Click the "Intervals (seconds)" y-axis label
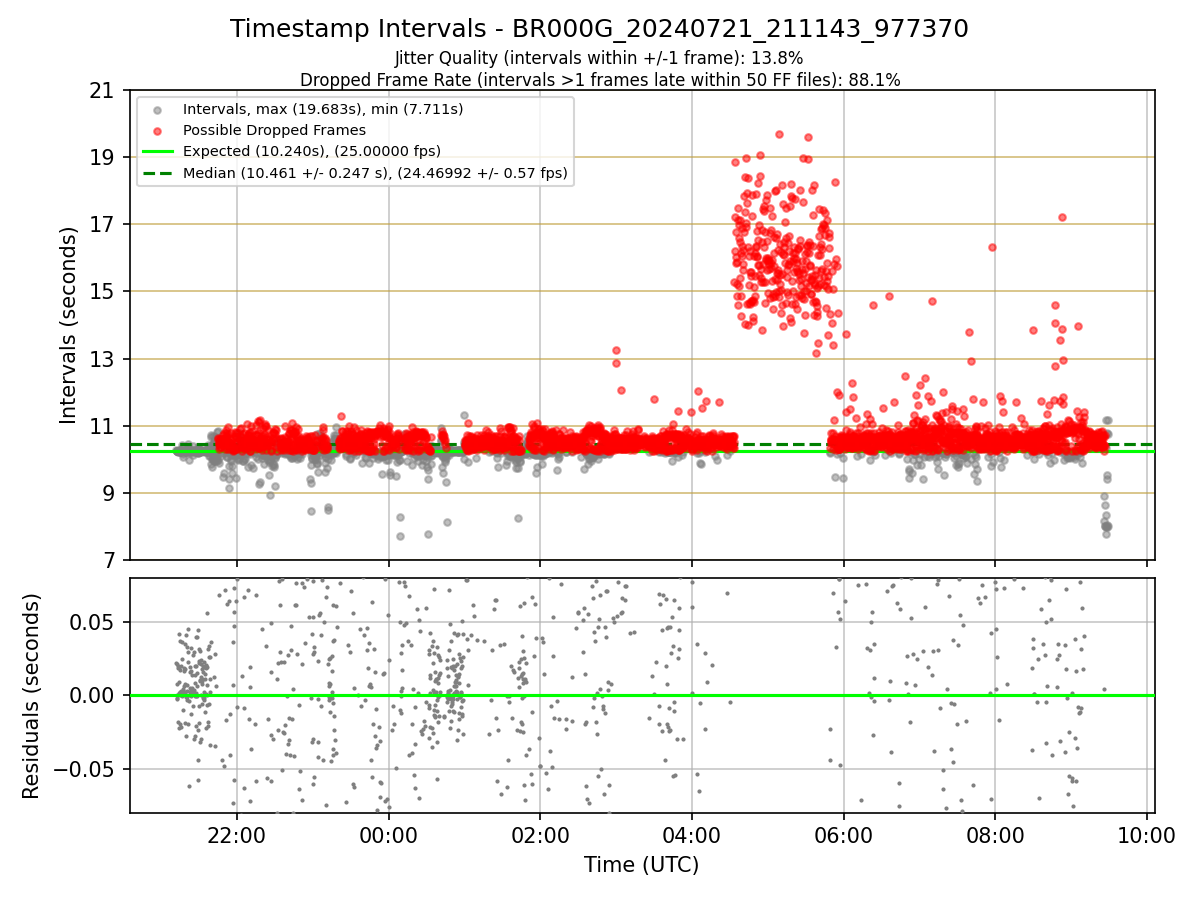This screenshot has width=1200, height=900. (x=68, y=325)
